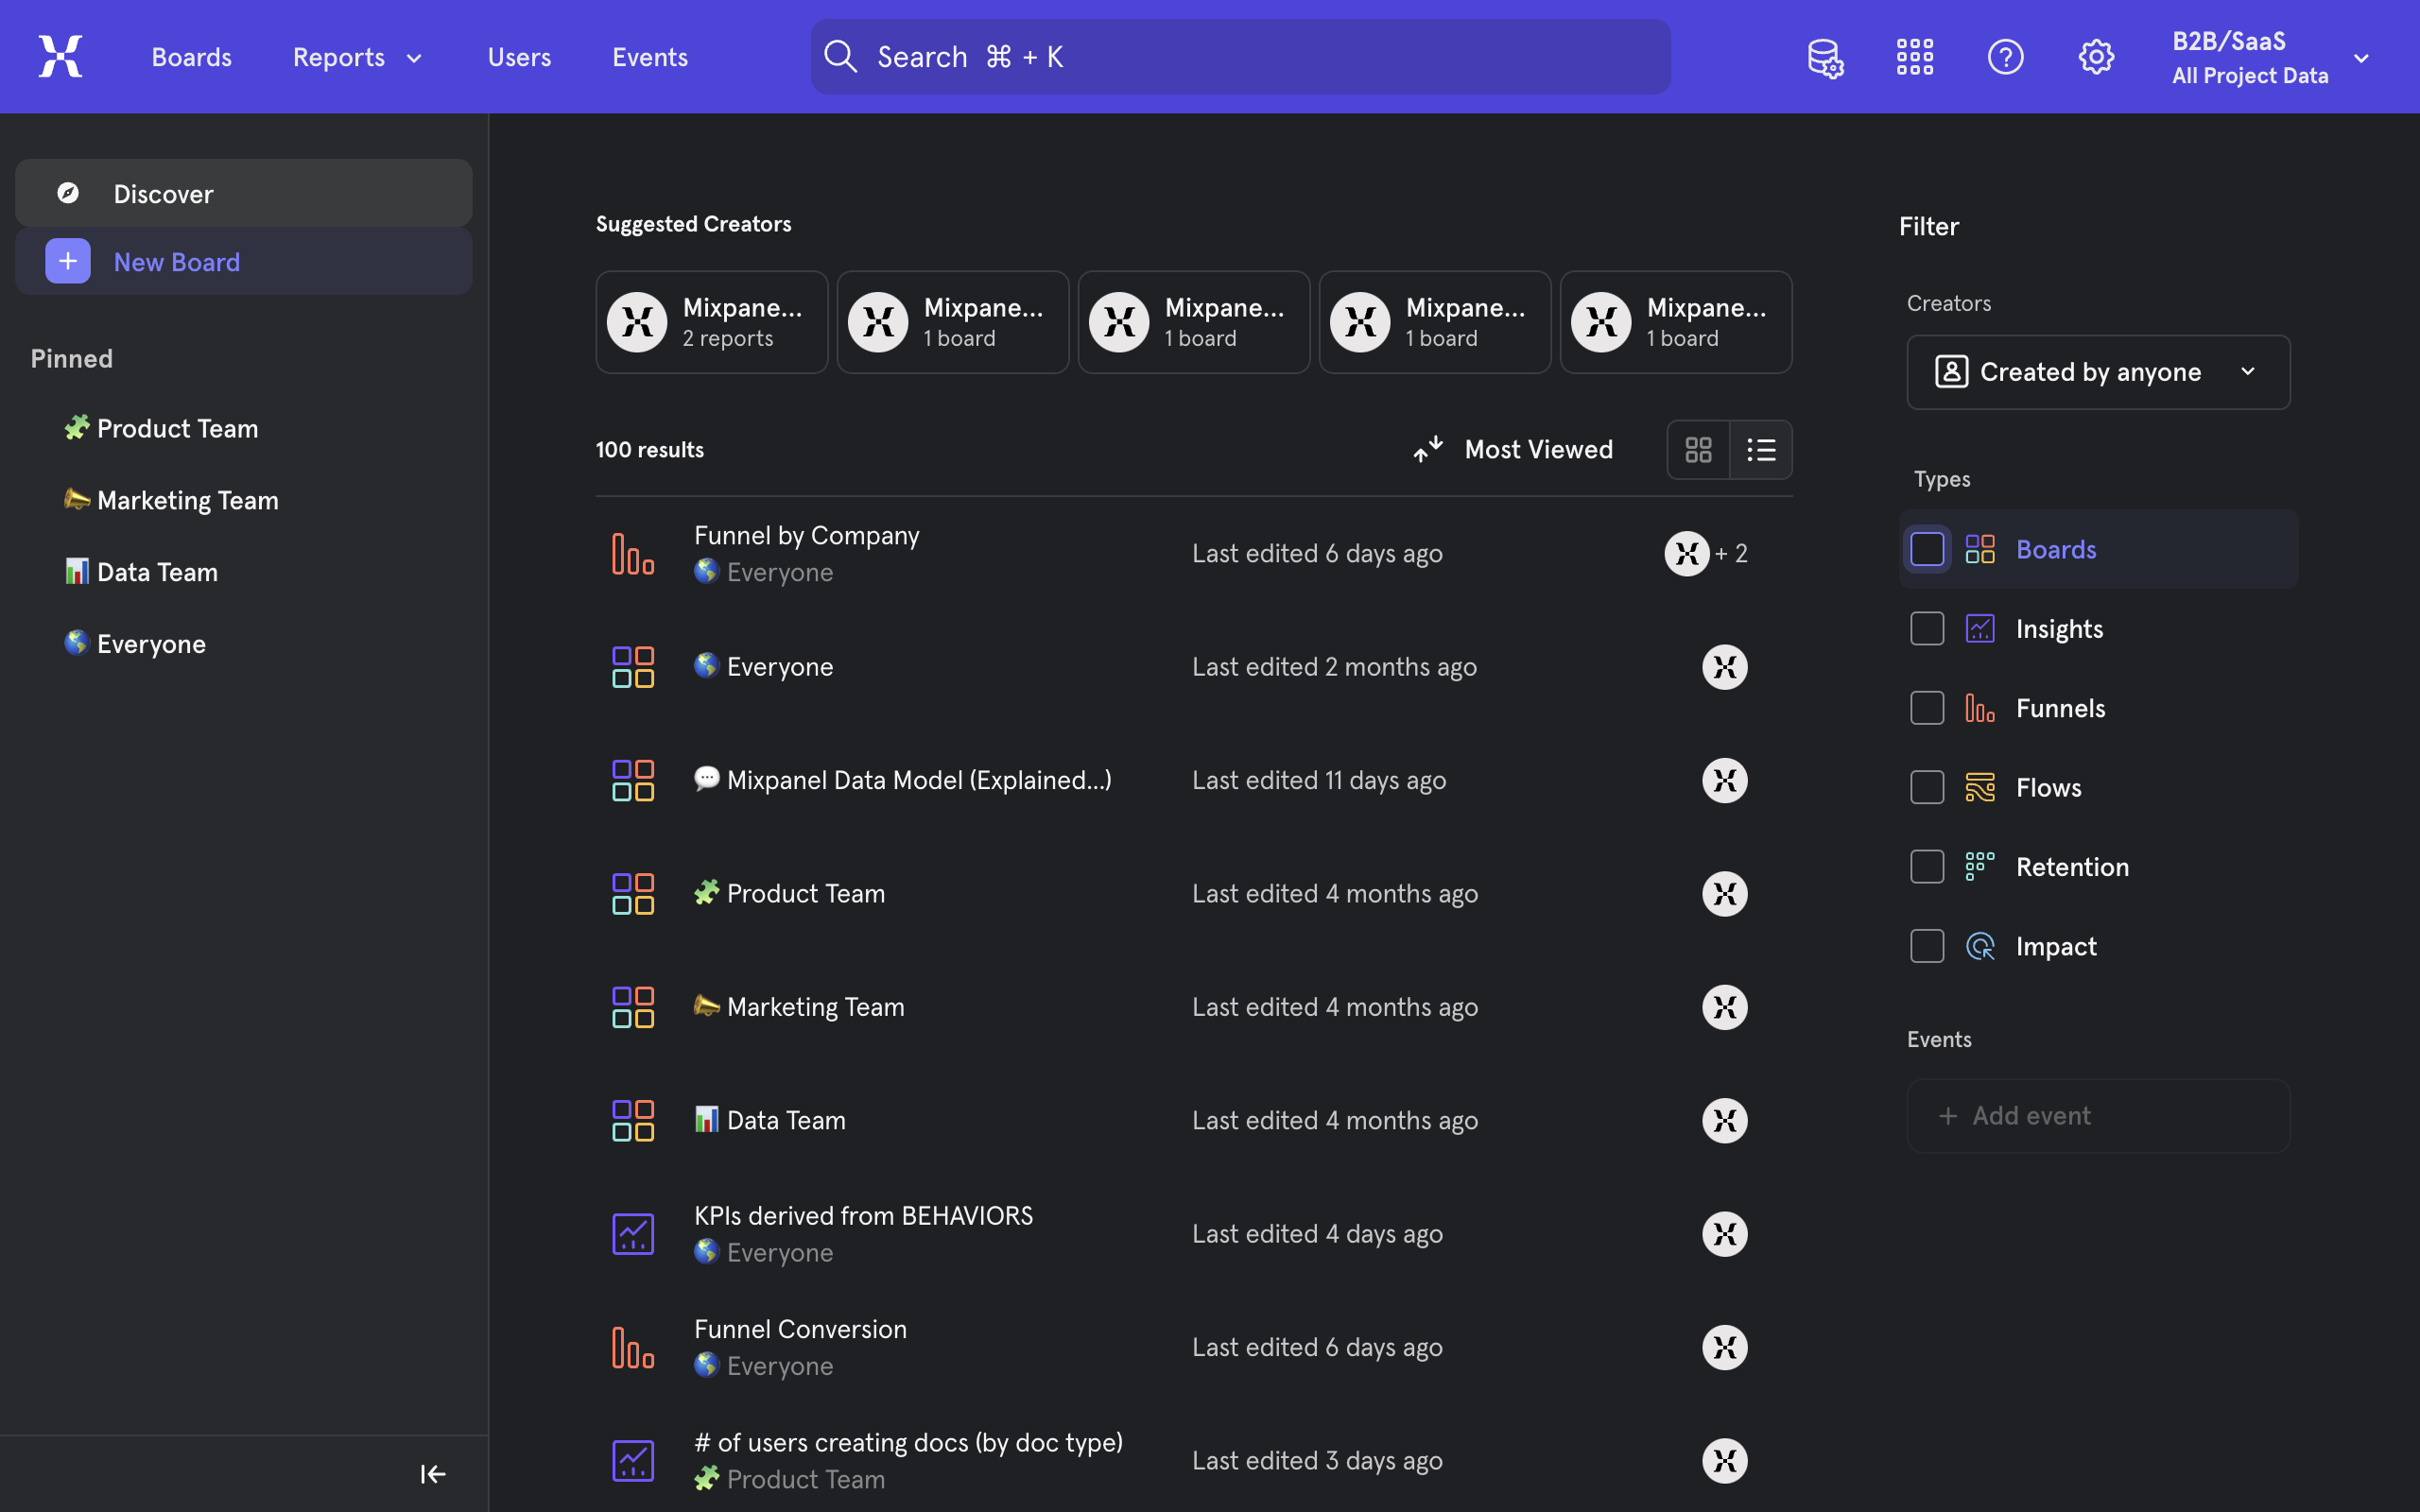The image size is (2420, 1512).
Task: Click the KPIs derived from BEHAVIORS insights icon
Action: tap(633, 1234)
